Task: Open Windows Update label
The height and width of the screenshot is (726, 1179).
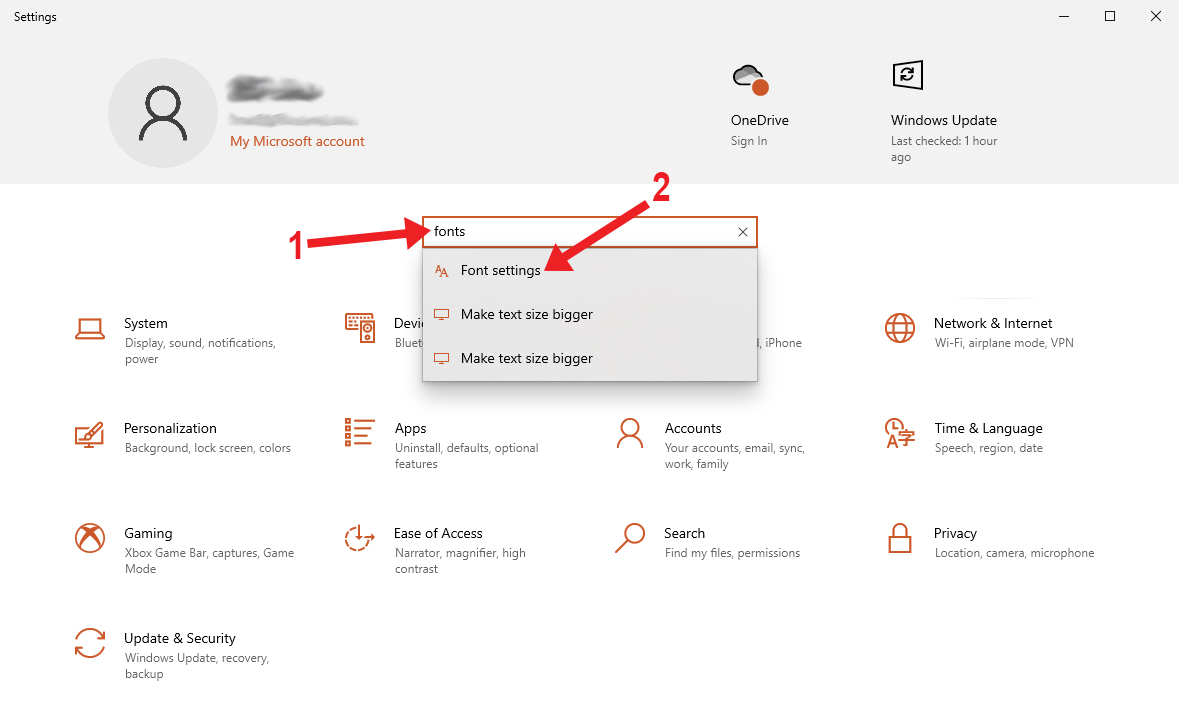Action: tap(944, 120)
